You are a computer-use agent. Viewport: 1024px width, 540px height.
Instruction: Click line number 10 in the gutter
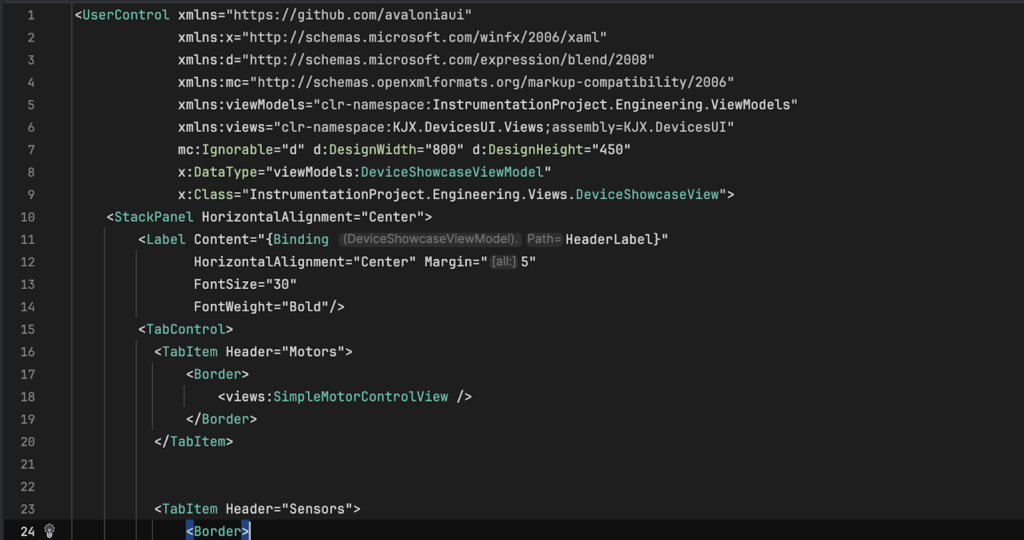27,217
